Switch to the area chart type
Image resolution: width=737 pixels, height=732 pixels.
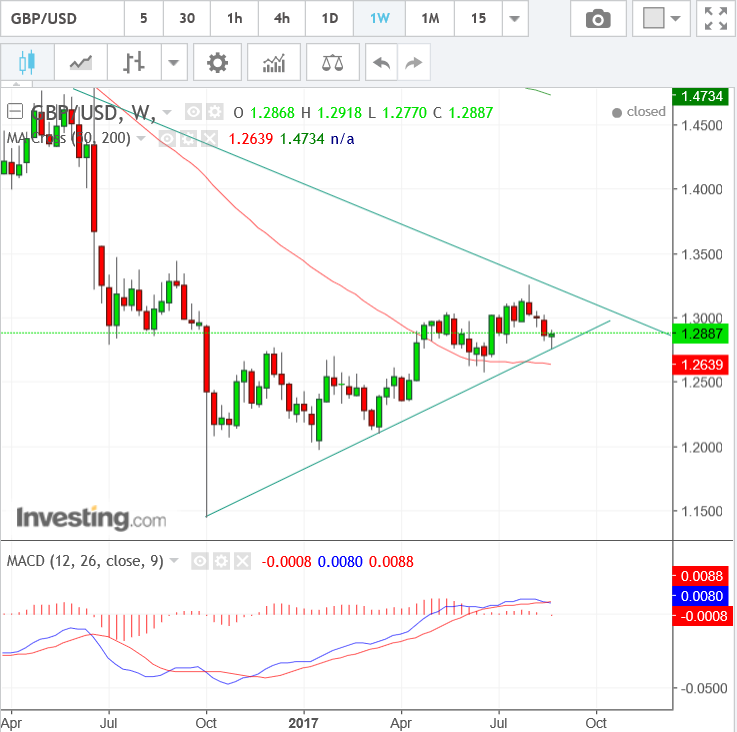pyautogui.click(x=81, y=62)
